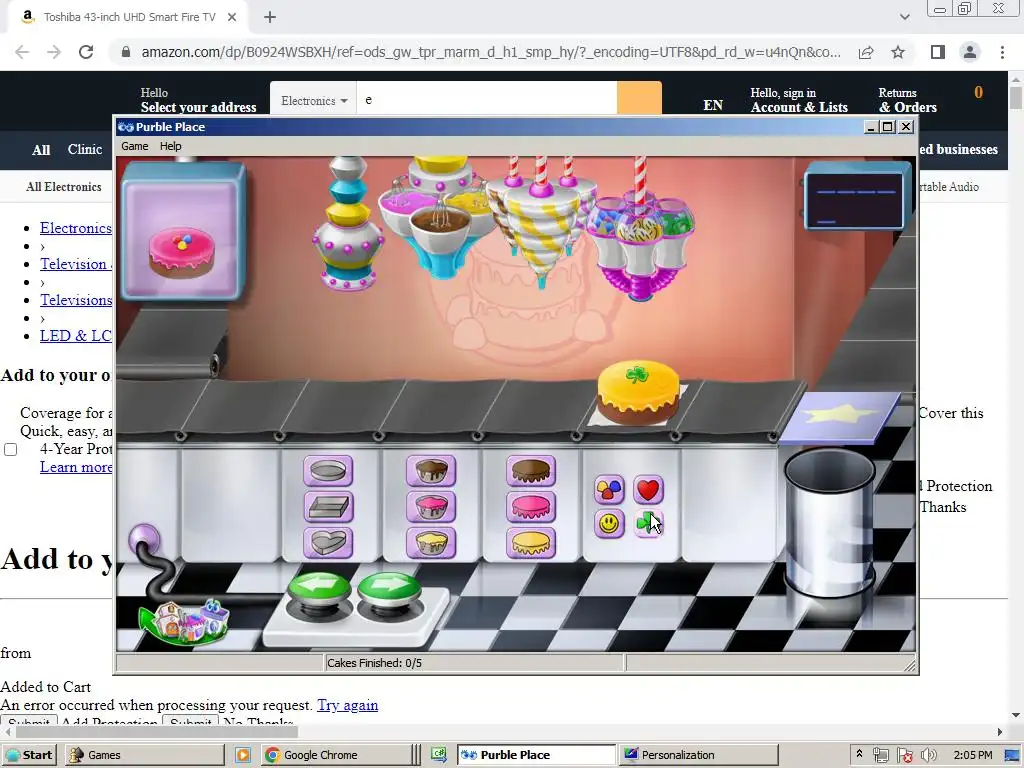Choose vanilla yellow batter button

pyautogui.click(x=431, y=543)
